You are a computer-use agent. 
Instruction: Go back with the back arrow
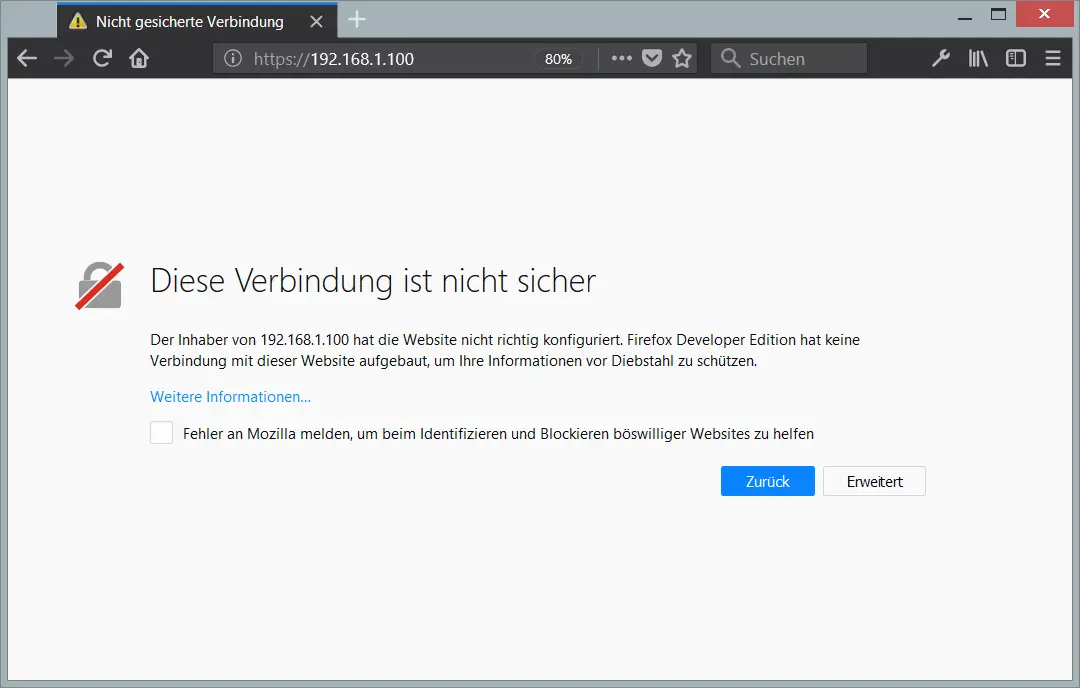pos(27,59)
